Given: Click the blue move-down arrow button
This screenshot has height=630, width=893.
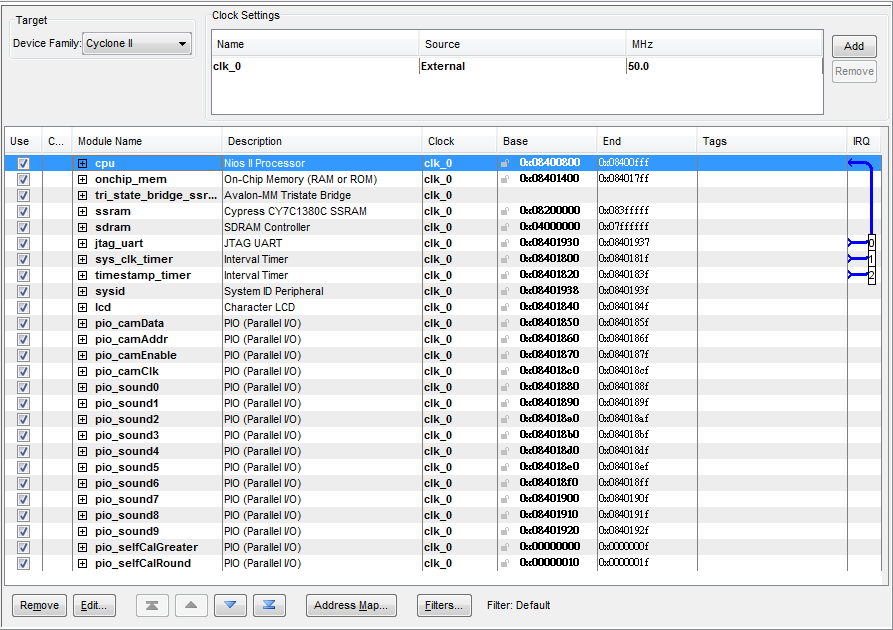Looking at the screenshot, I should click(230, 606).
